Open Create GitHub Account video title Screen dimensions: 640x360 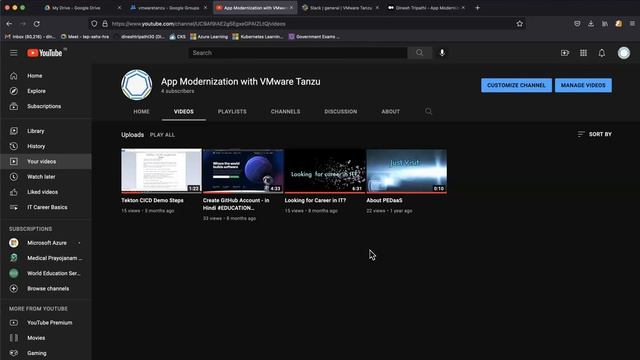pyautogui.click(x=236, y=204)
